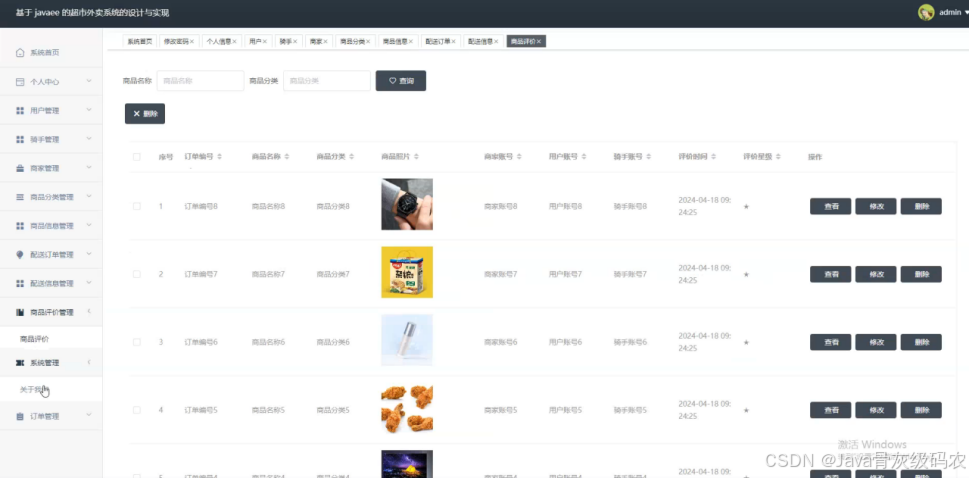Sort by 商家账号 using its sort arrows

(x=519, y=157)
